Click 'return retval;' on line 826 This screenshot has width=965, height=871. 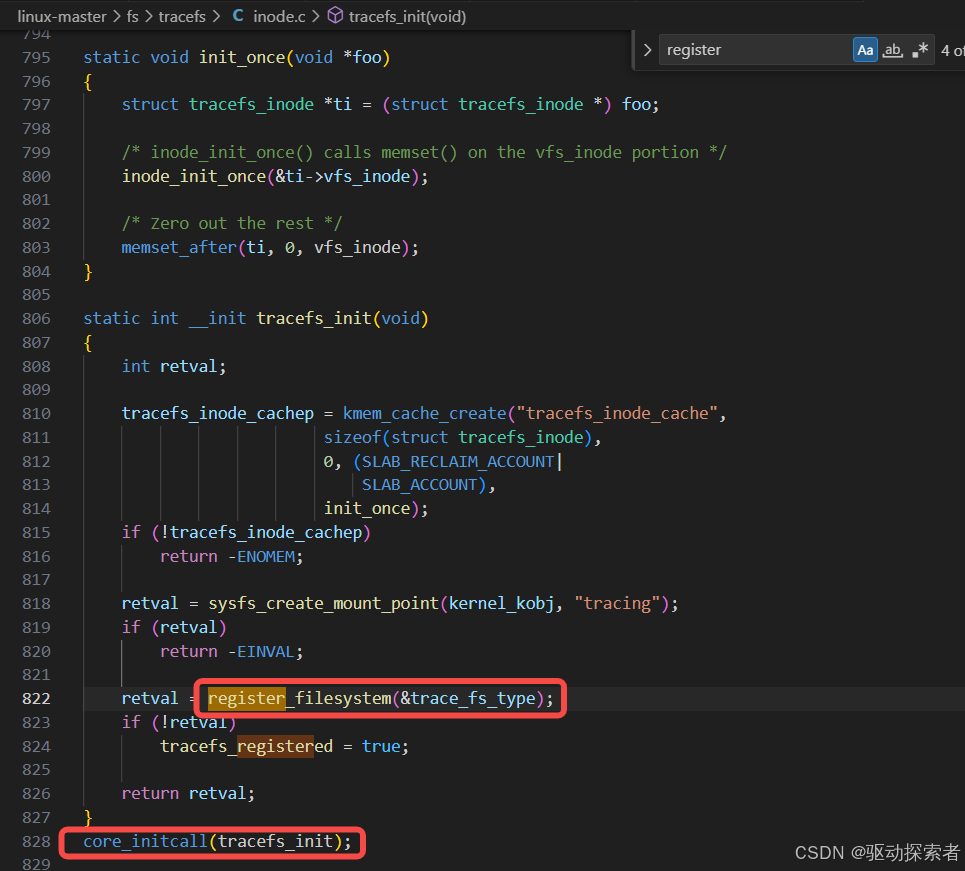click(188, 794)
